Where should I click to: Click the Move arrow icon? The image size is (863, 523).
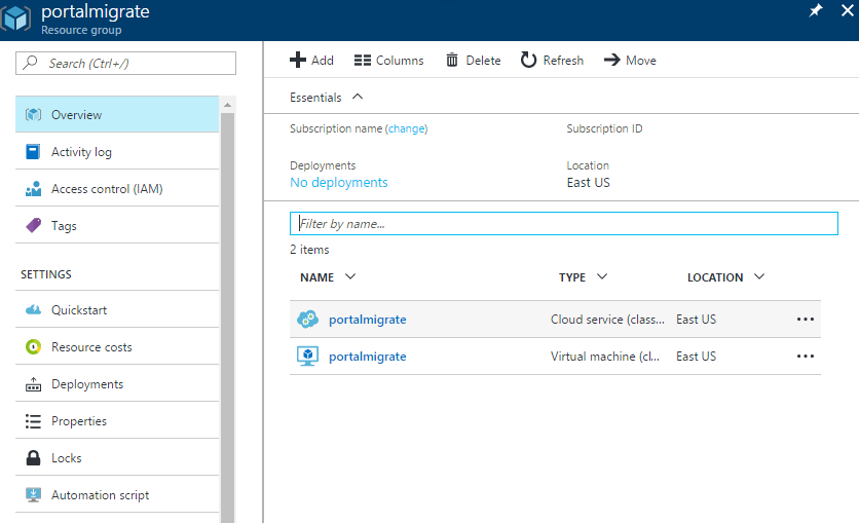coord(612,60)
